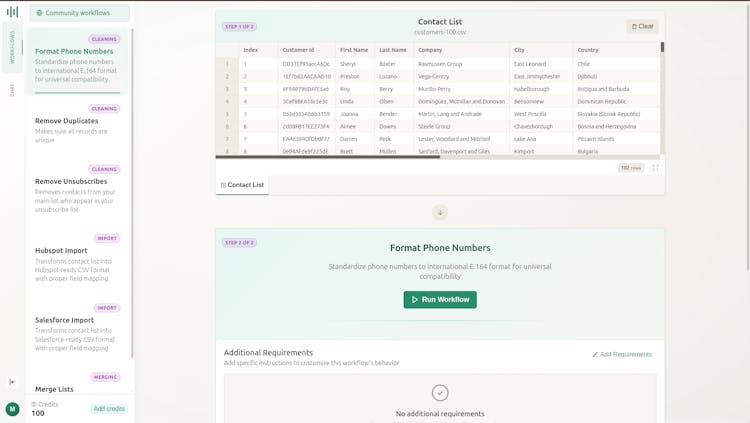This screenshot has width=750, height=423.
Task: Open the user avatar M menu
Action: click(12, 409)
